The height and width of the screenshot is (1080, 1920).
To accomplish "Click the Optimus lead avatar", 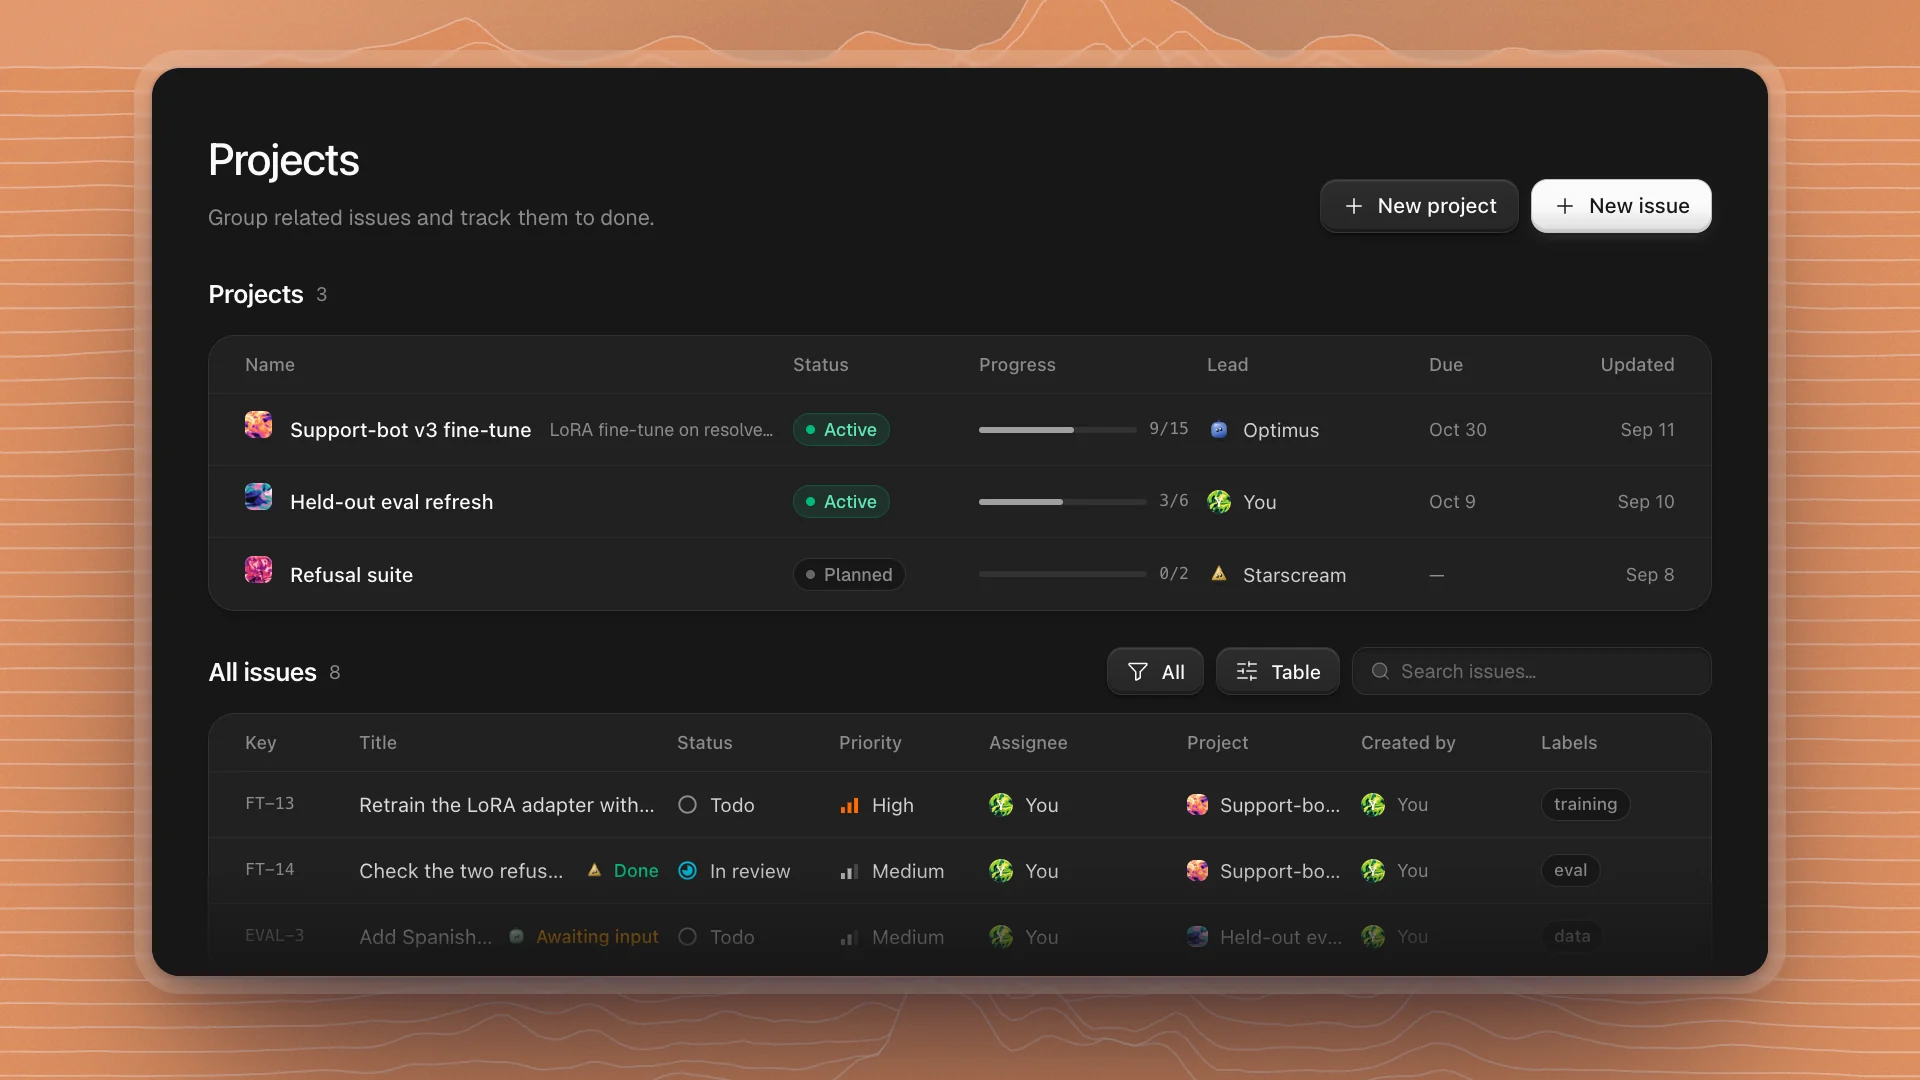I will coord(1219,430).
